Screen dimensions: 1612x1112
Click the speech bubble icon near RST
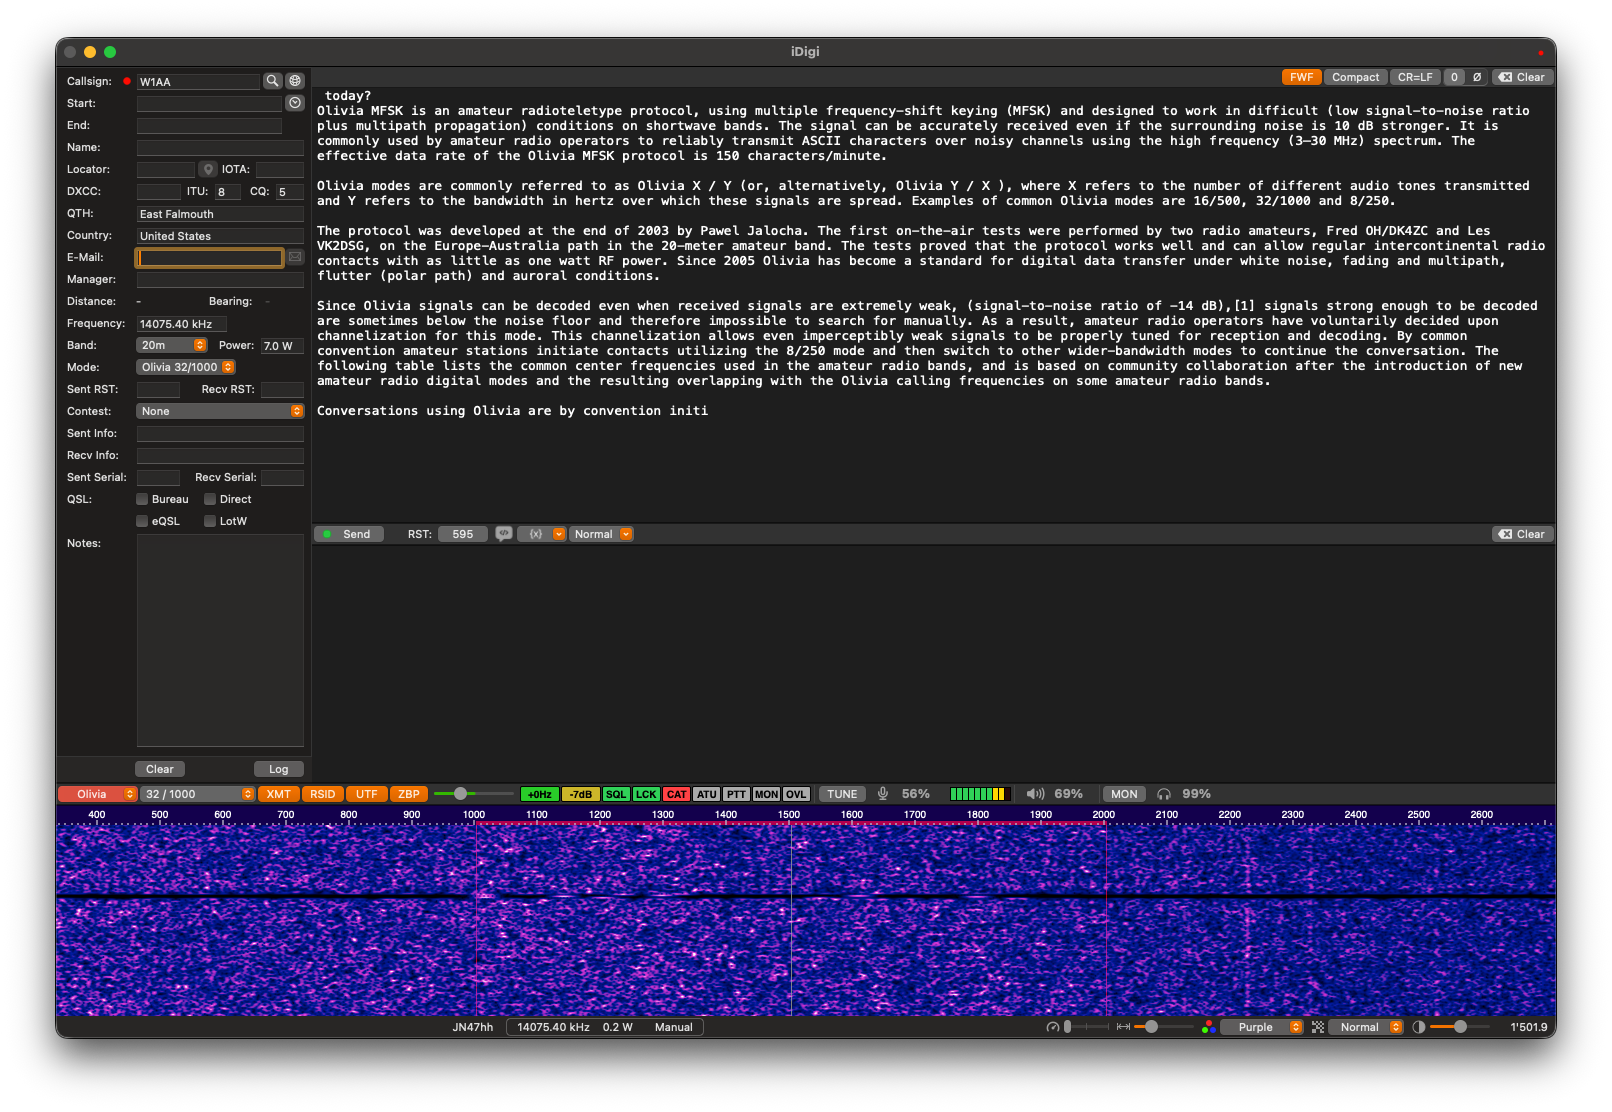503,534
